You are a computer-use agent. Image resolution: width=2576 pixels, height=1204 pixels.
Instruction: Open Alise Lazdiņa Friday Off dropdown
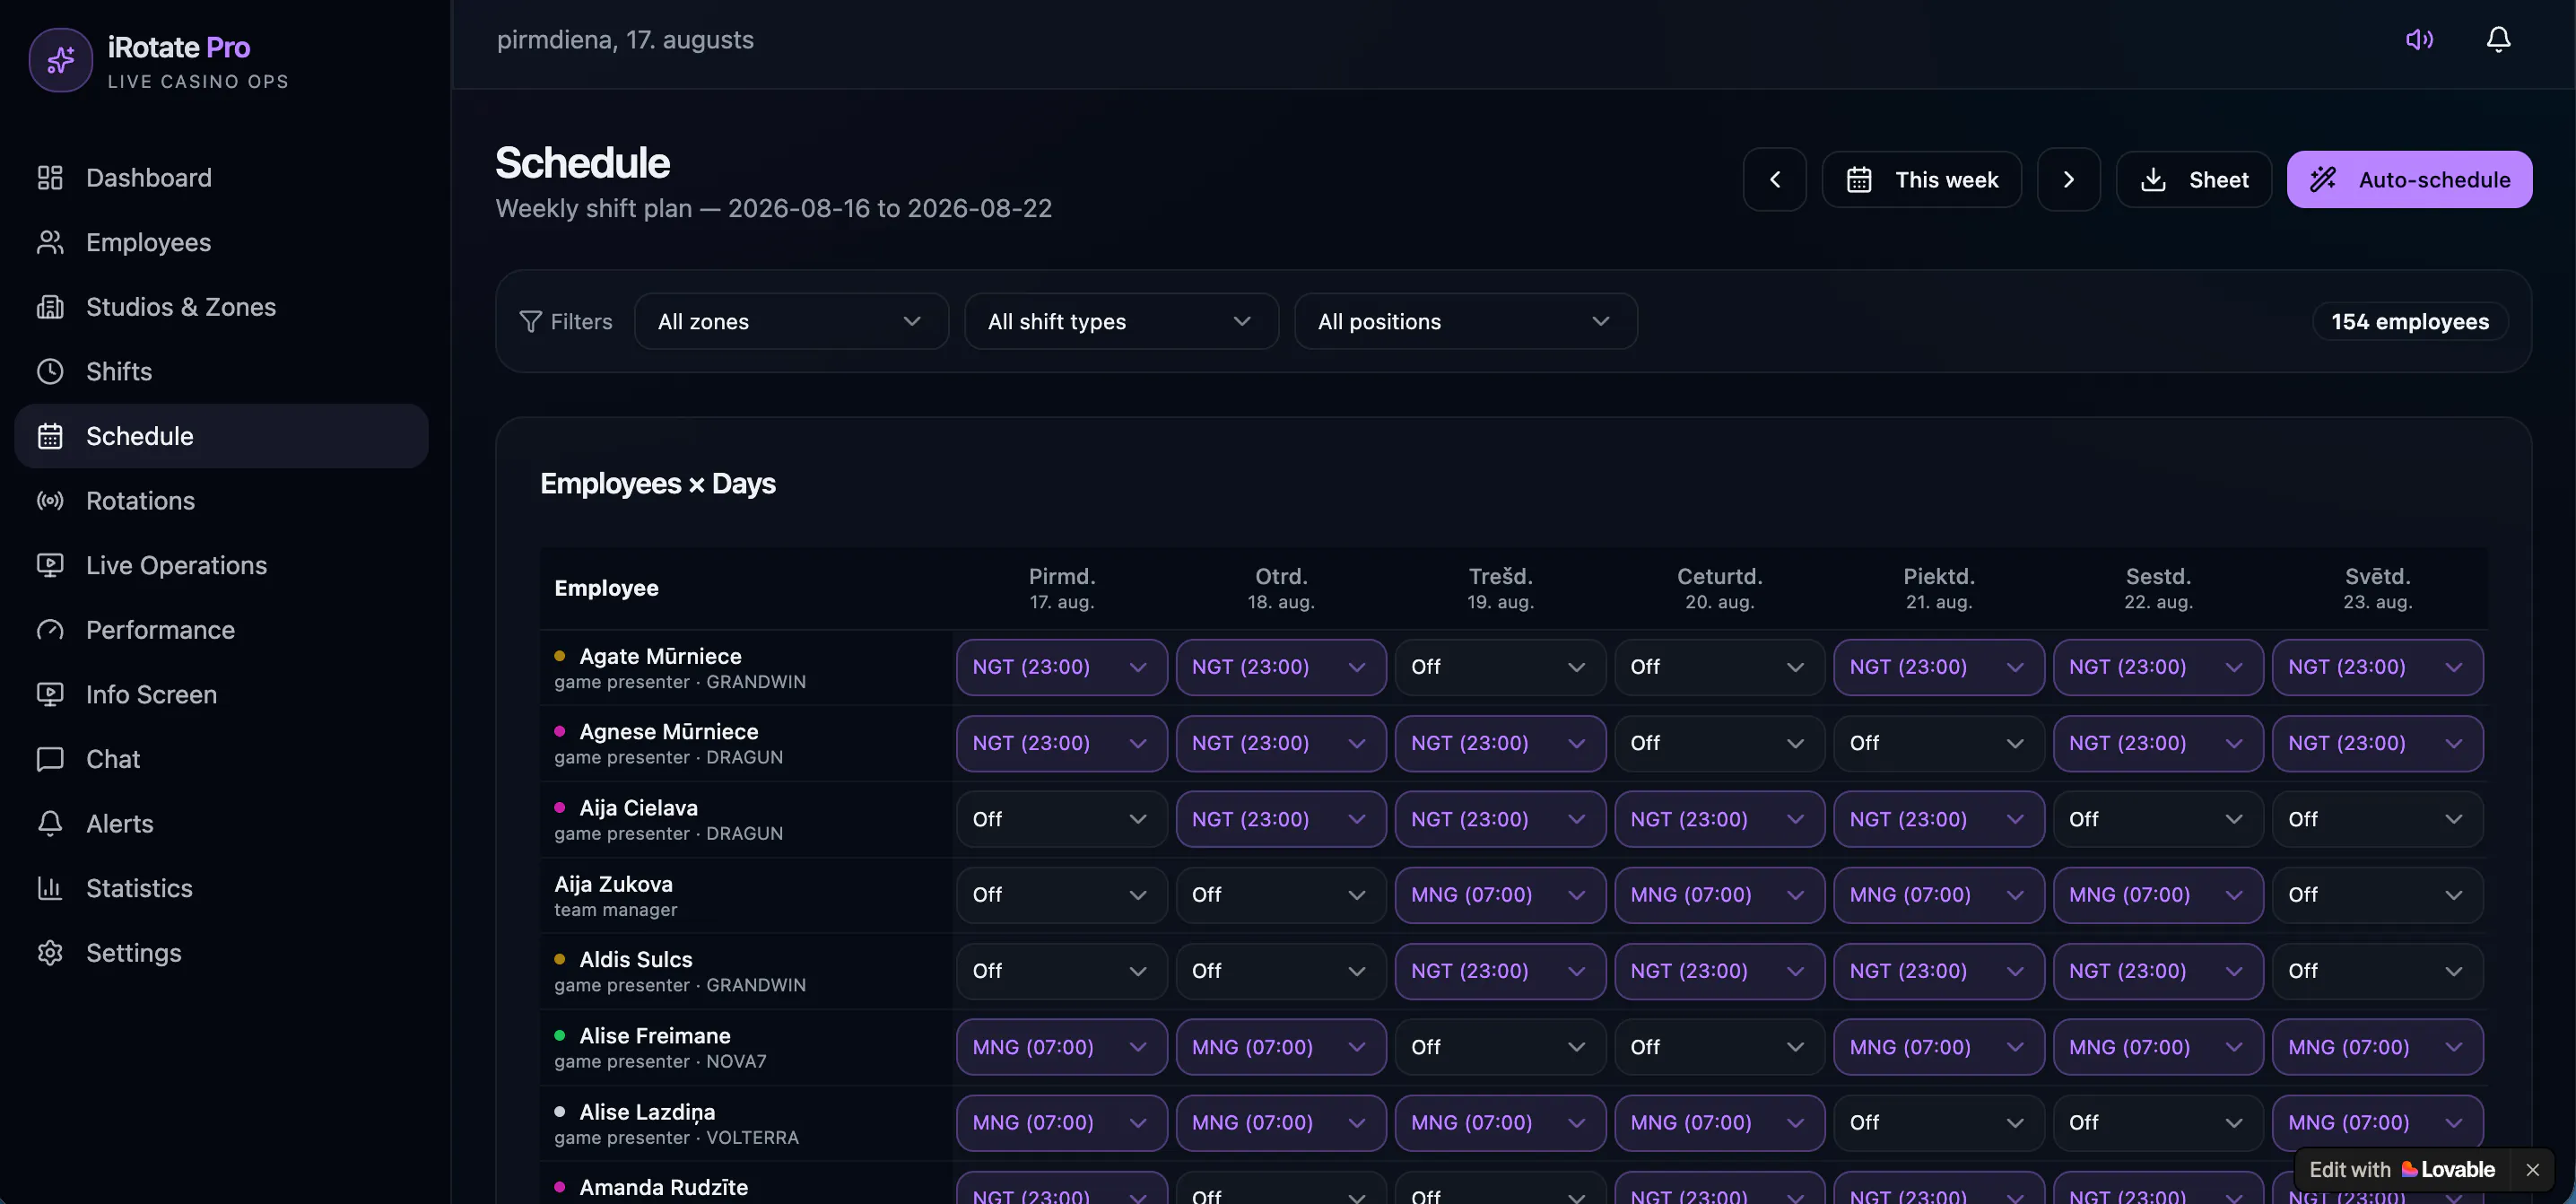pyautogui.click(x=1938, y=1123)
